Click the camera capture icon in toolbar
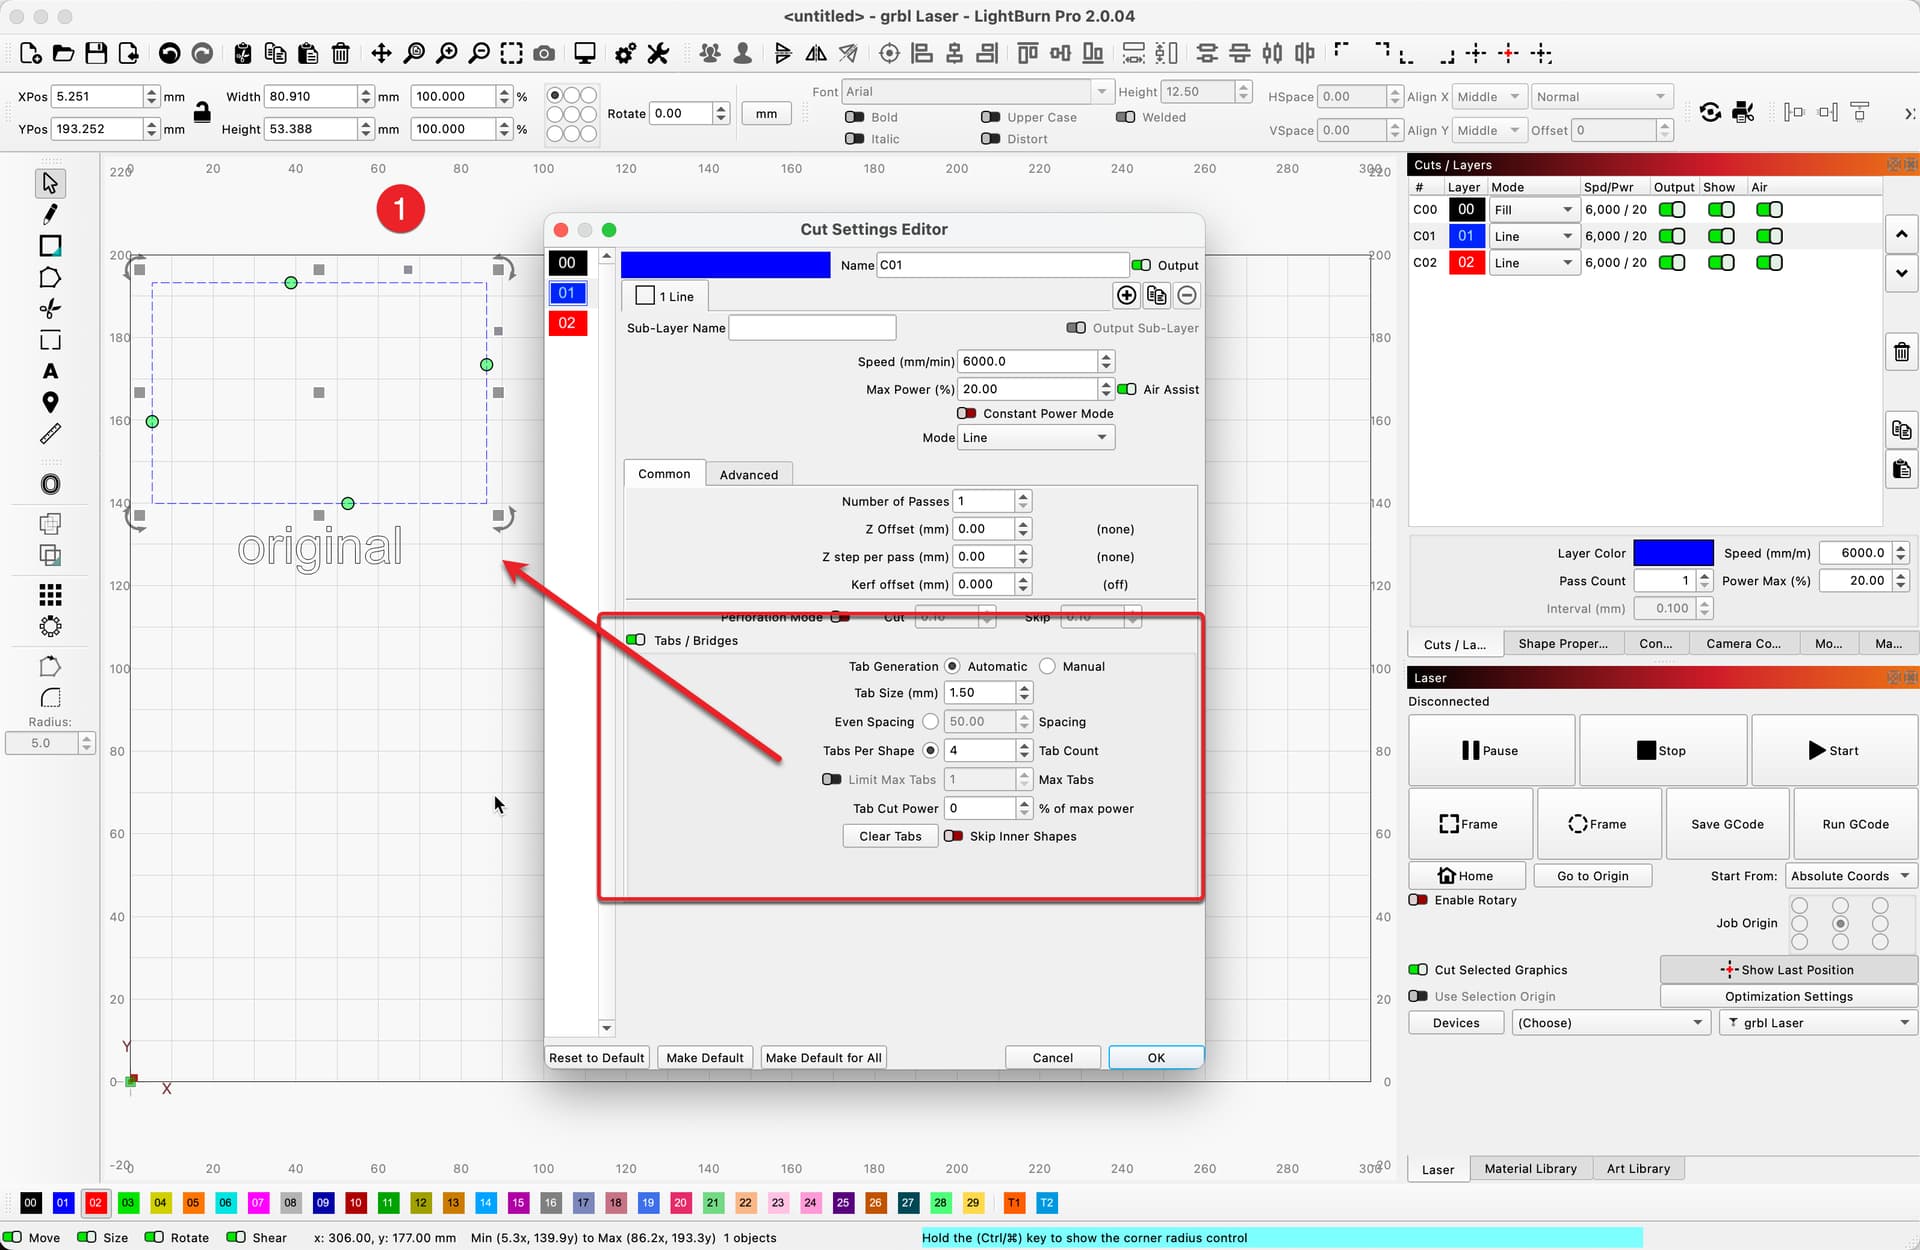The image size is (1920, 1250). [545, 53]
